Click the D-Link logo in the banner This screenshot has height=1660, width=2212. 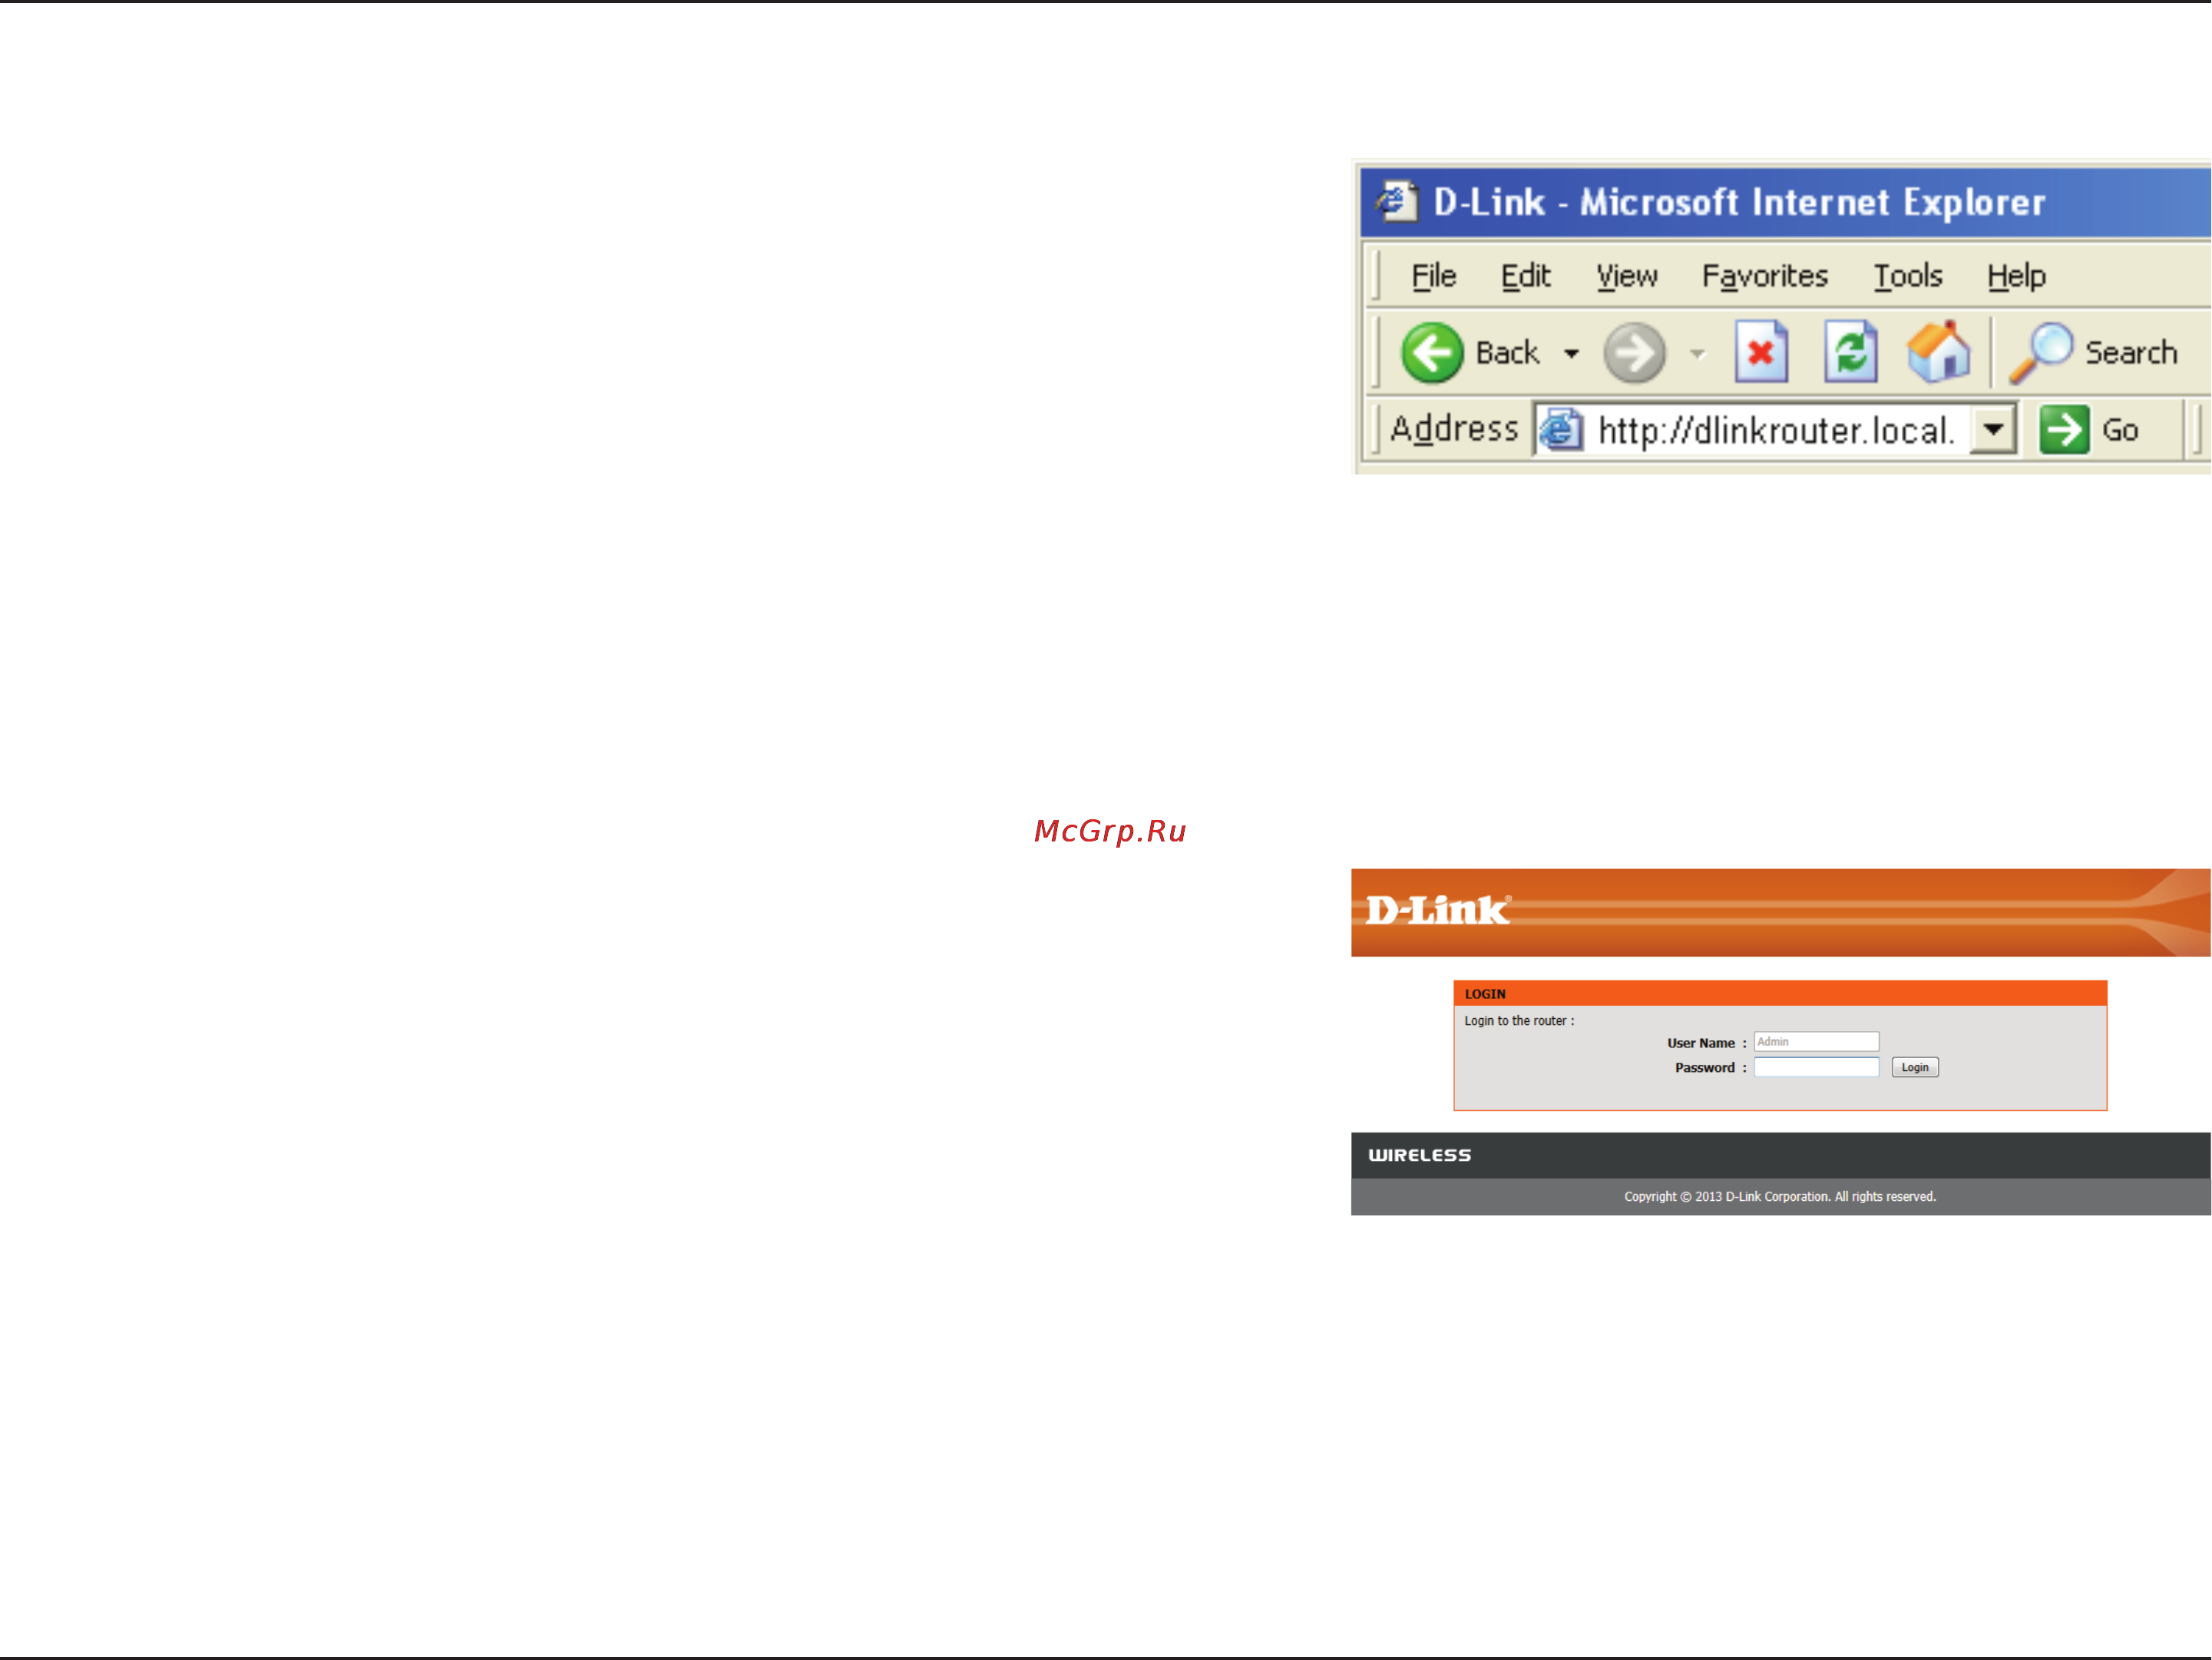pyautogui.click(x=1438, y=910)
